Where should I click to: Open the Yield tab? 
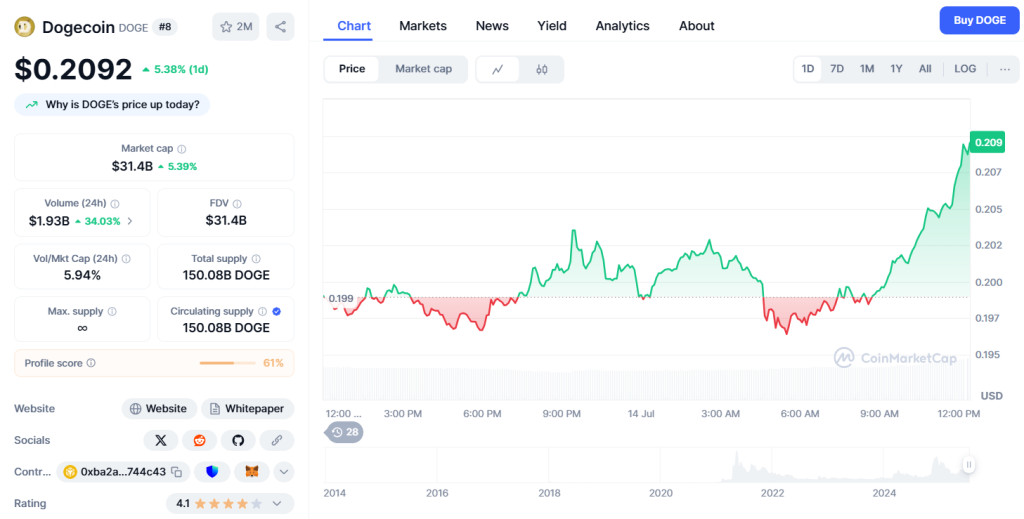[x=552, y=26]
